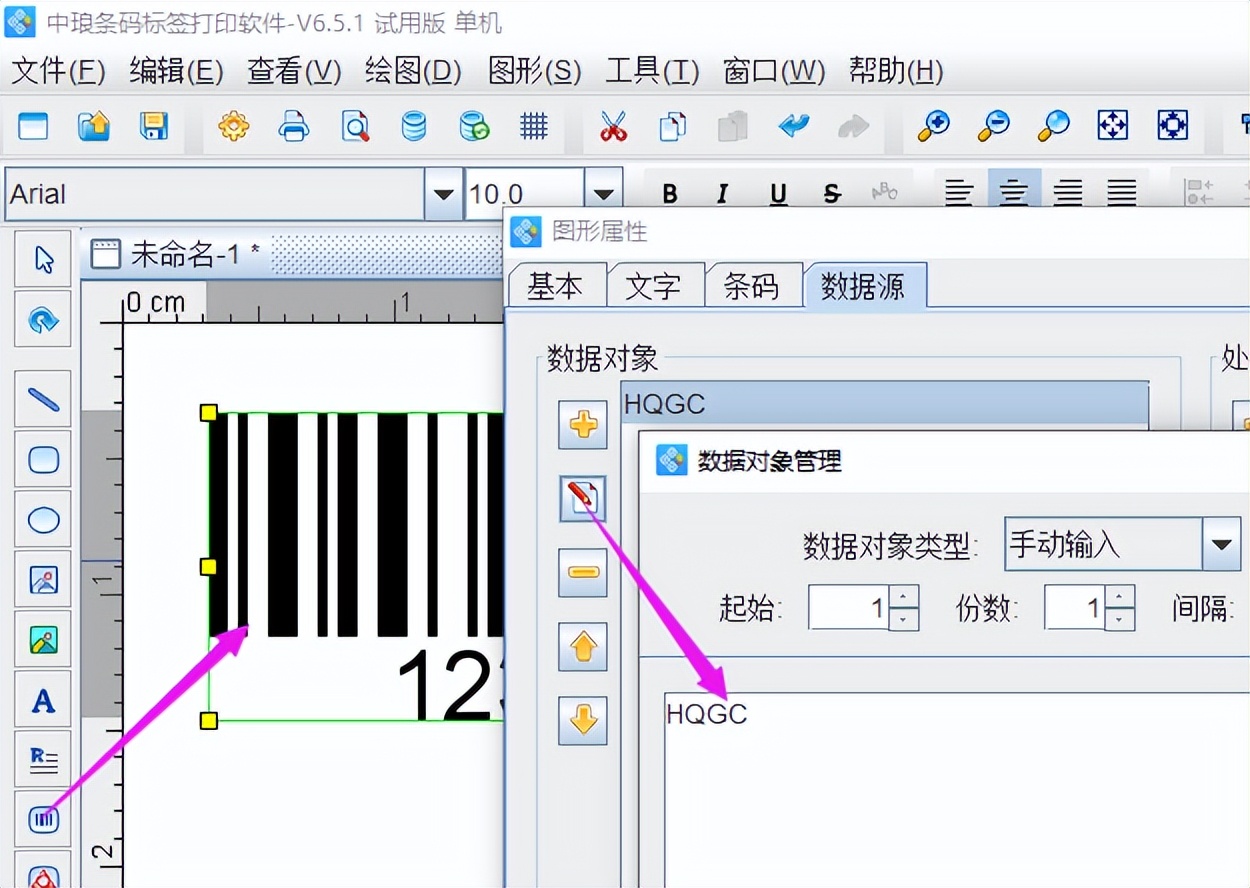The width and height of the screenshot is (1250, 888).
Task: Expand the Arial font name dropdown
Action: coord(443,194)
